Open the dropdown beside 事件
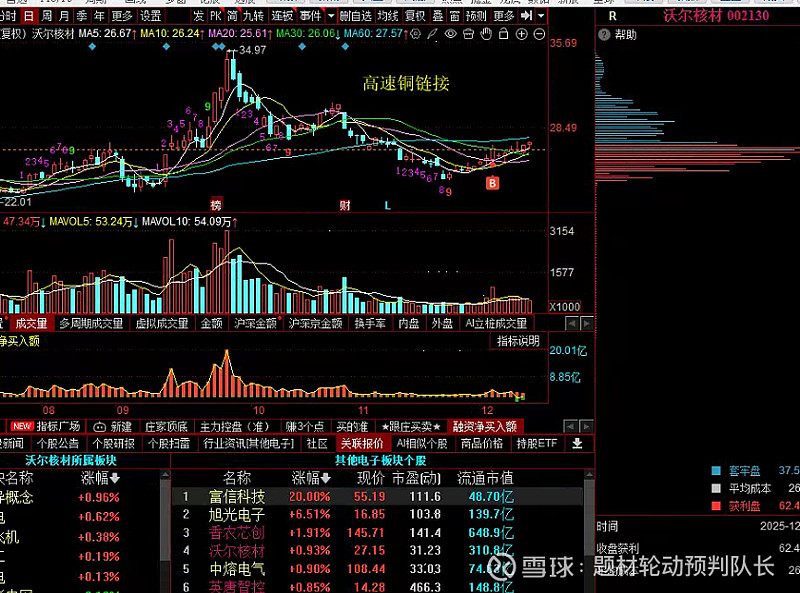 pyautogui.click(x=331, y=16)
